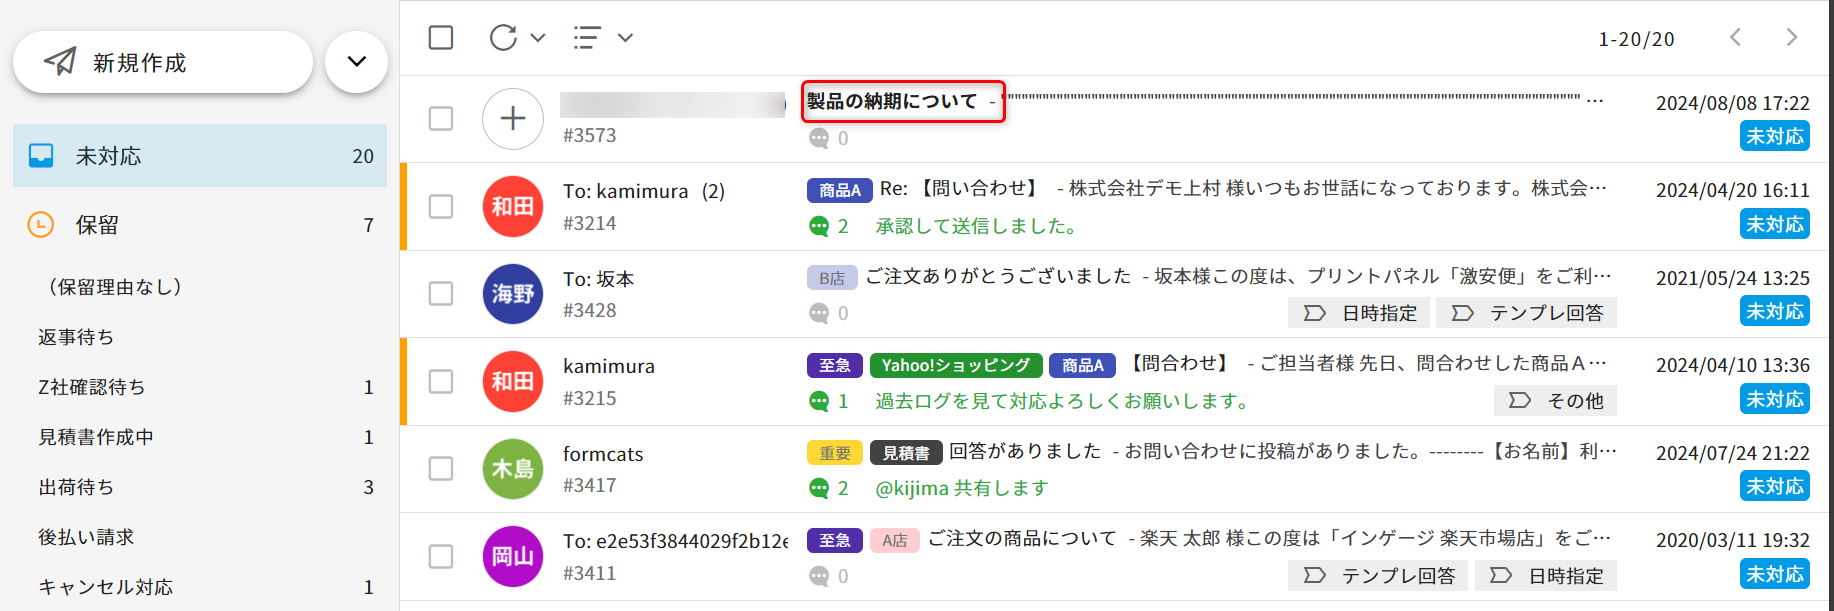This screenshot has width=1834, height=611.
Task: Open the refresh options dropdown arrow
Action: point(538,38)
